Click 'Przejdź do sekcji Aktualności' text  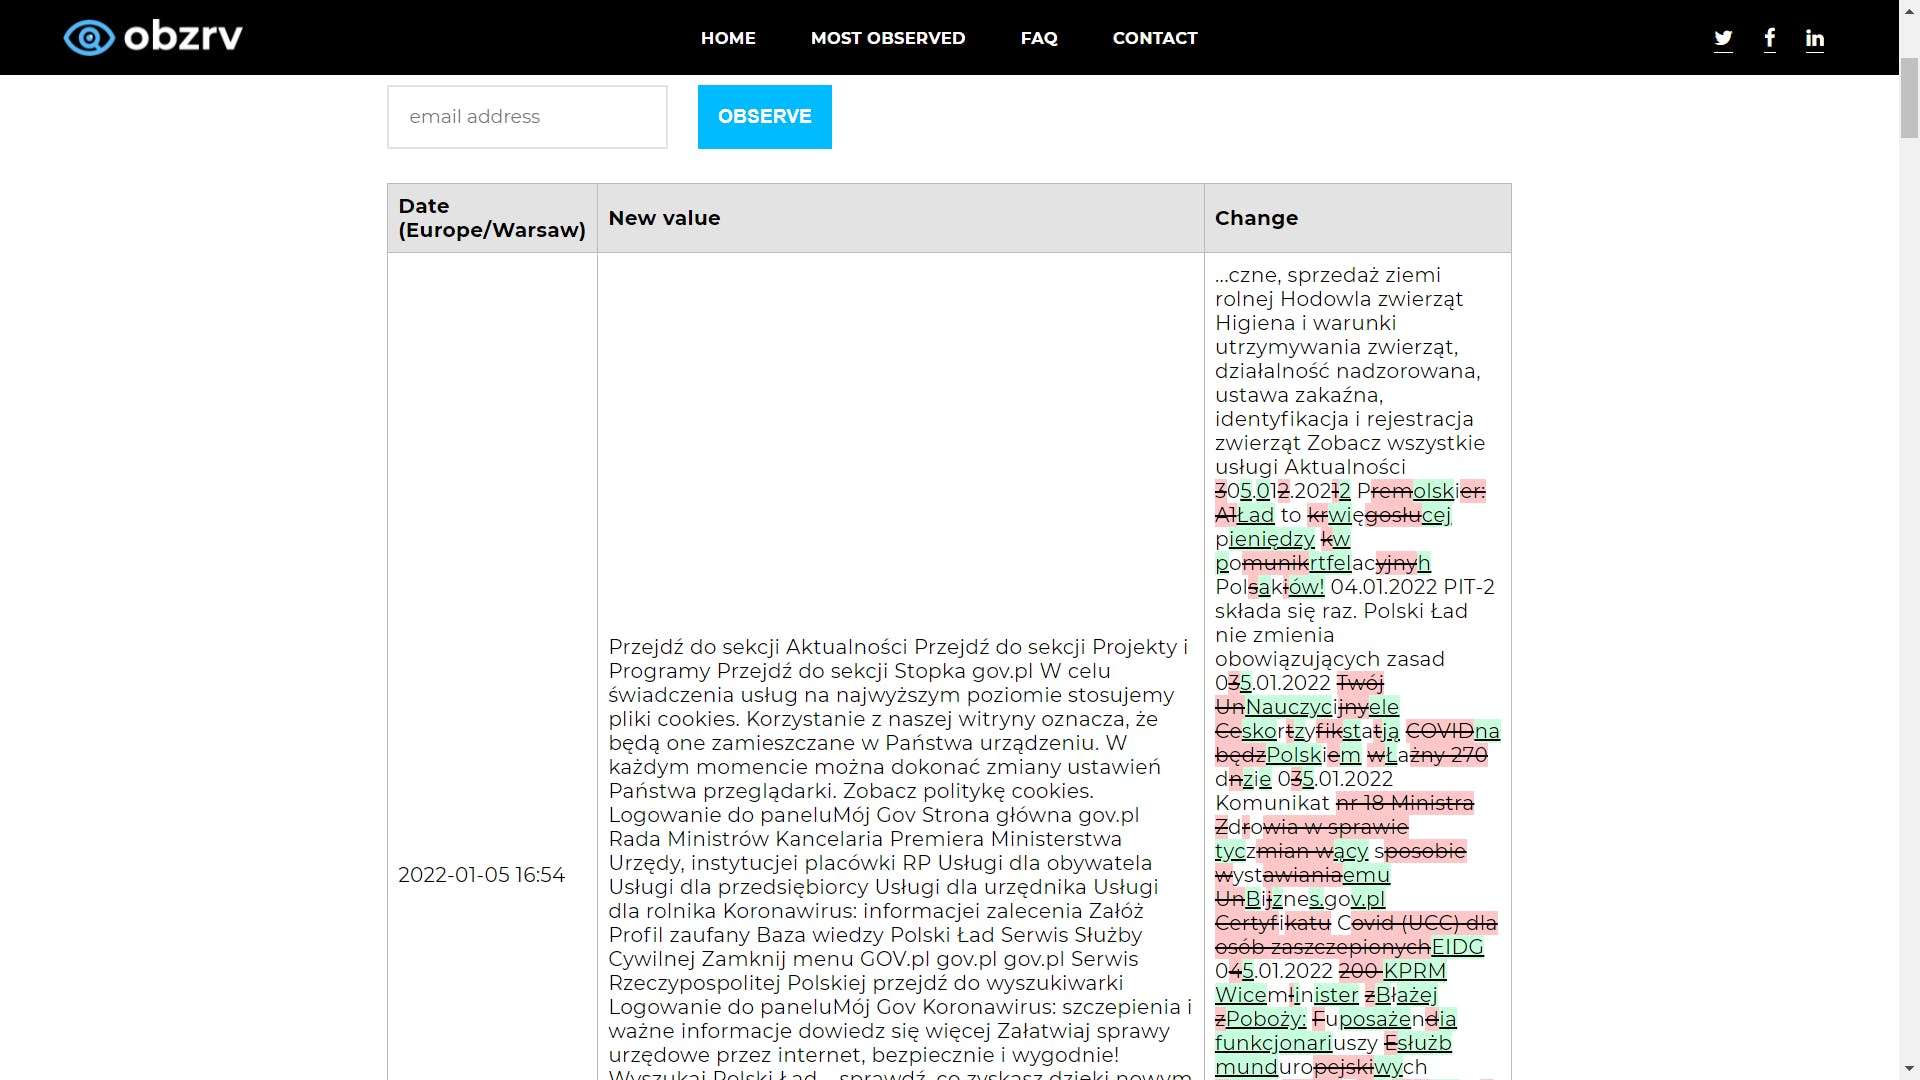(758, 647)
